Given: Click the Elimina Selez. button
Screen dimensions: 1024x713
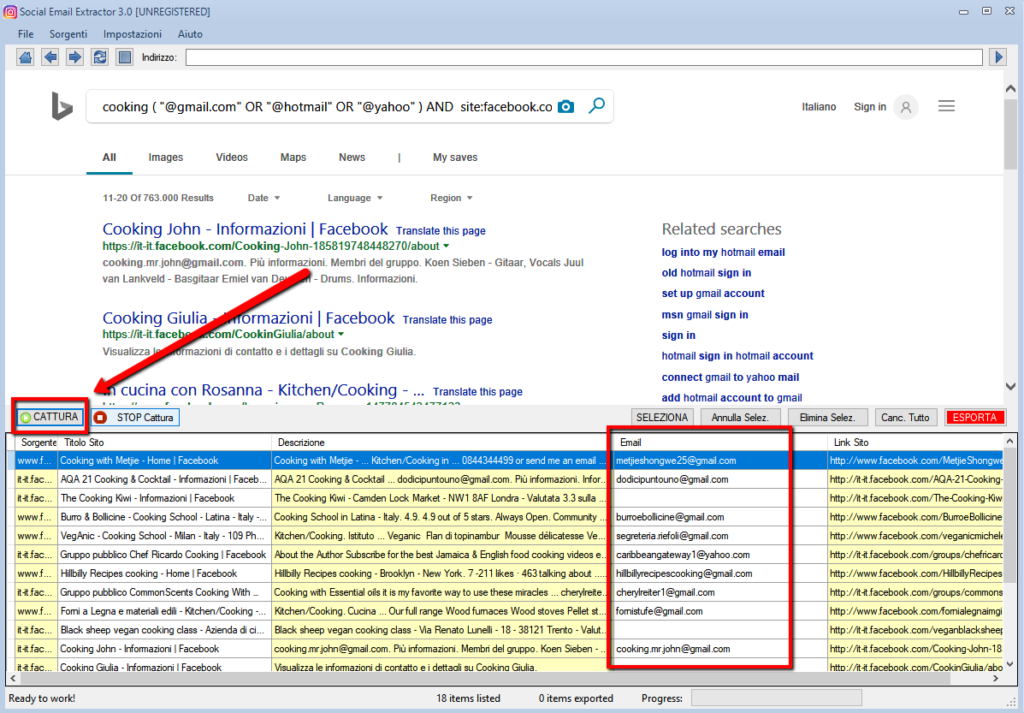Looking at the screenshot, I should click(827, 417).
